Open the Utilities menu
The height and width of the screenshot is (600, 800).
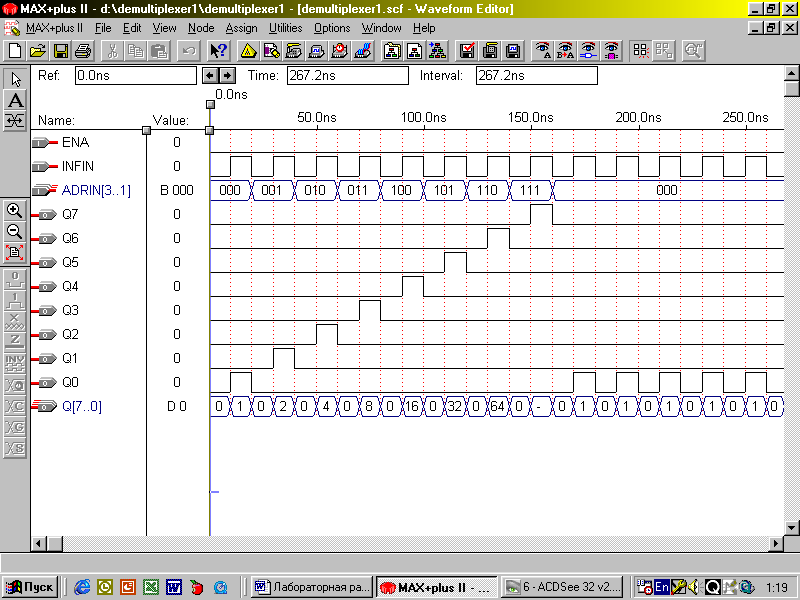pos(286,28)
